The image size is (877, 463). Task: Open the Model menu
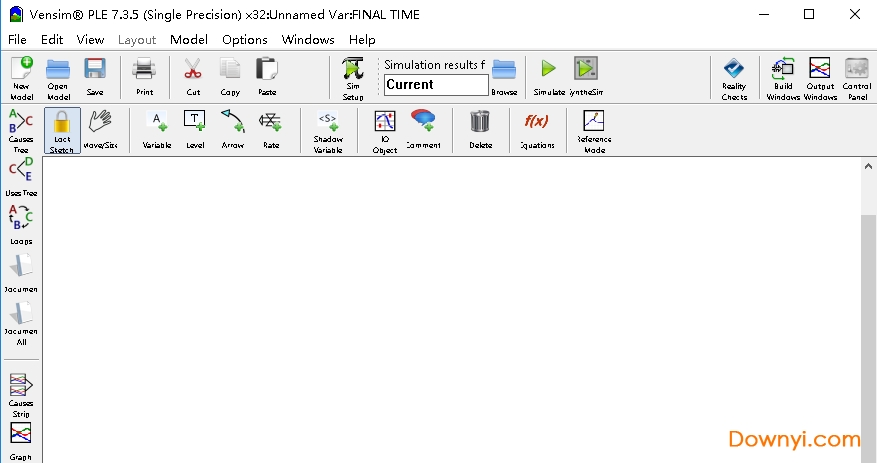pos(188,39)
